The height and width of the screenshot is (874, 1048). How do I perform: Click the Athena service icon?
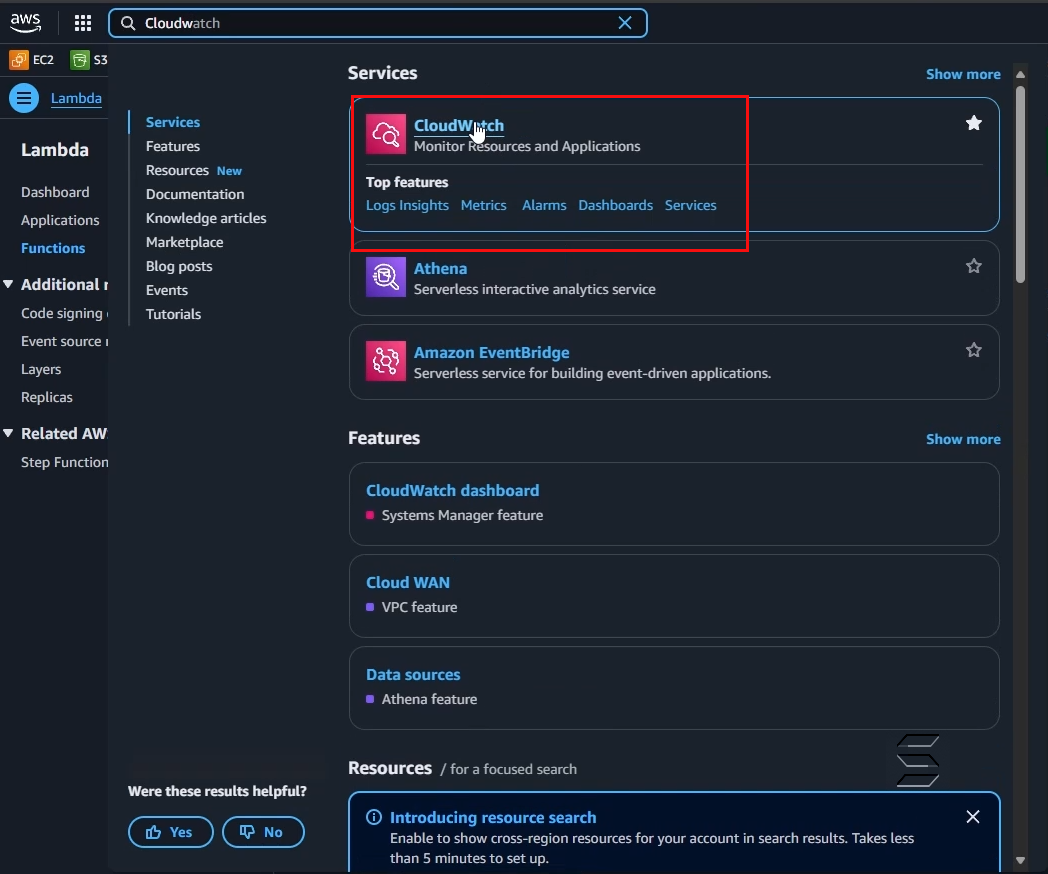[x=386, y=277]
